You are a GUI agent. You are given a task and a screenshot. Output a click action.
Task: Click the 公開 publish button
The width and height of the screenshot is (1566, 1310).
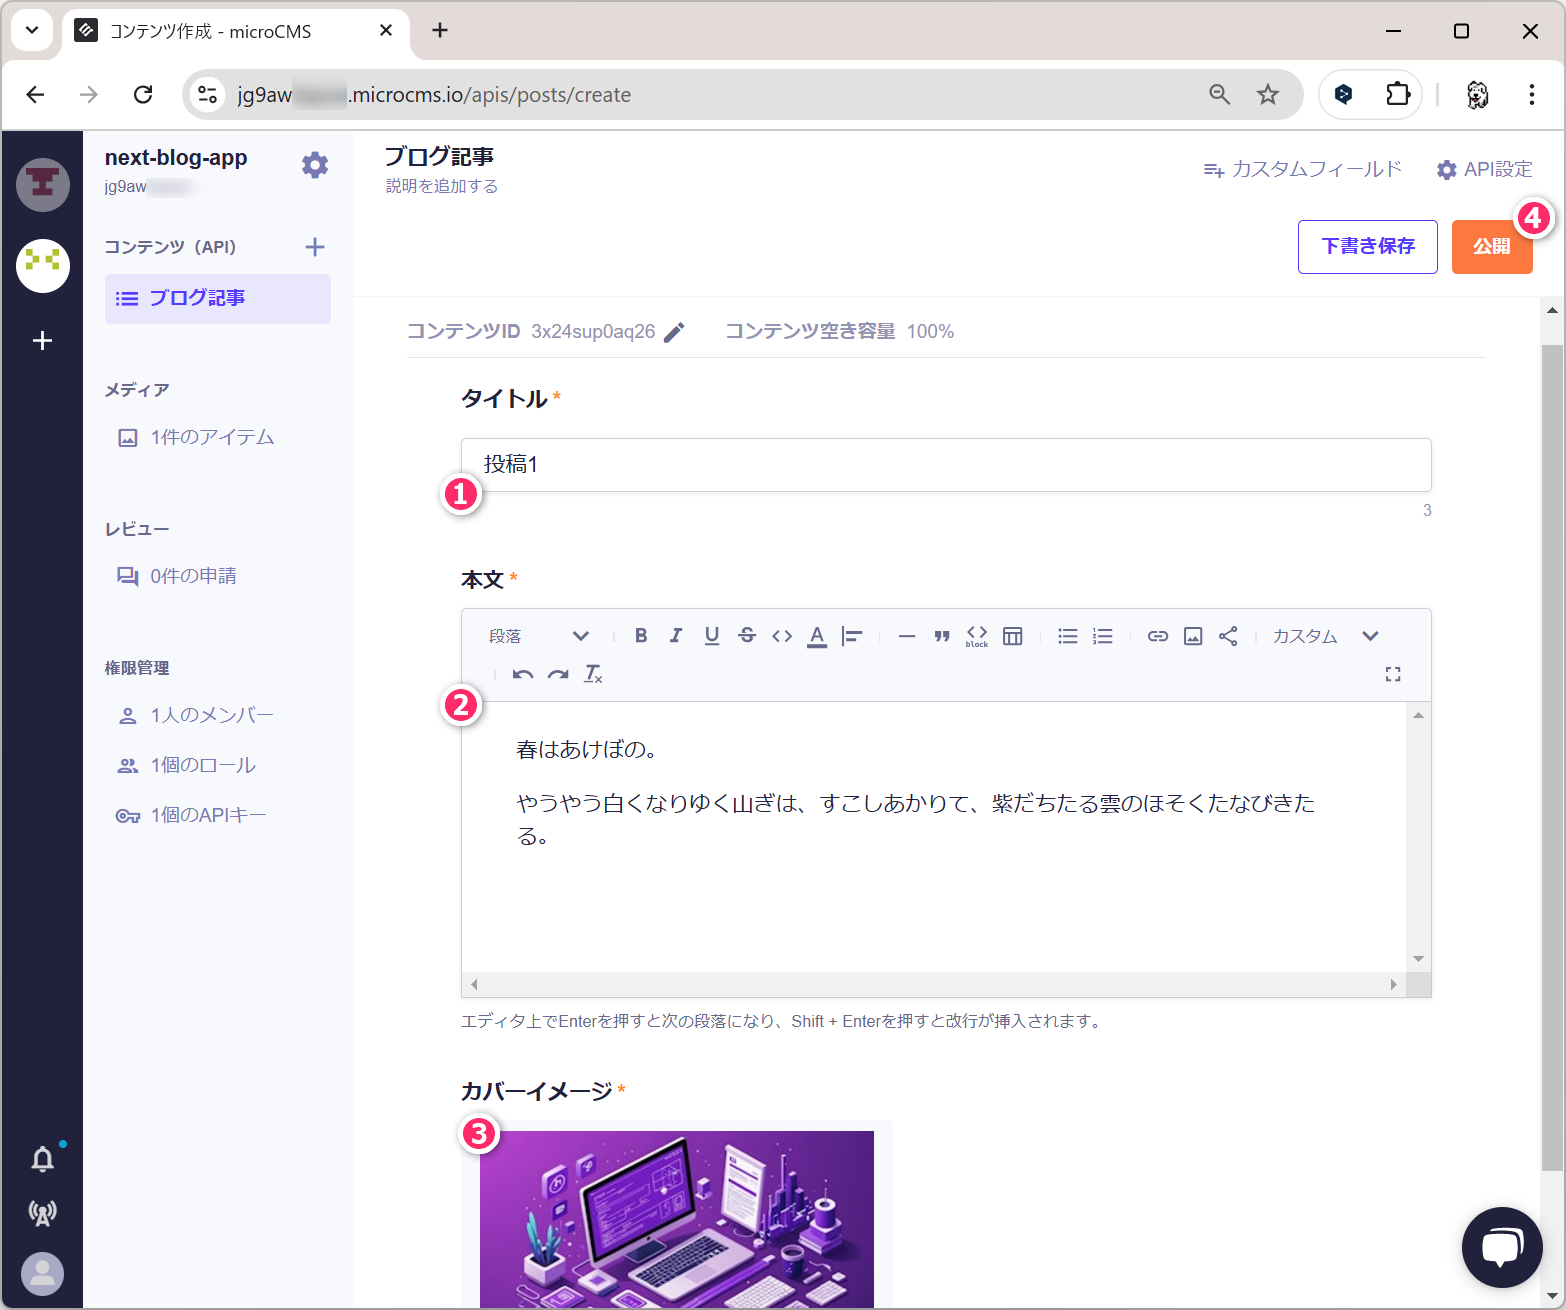(1490, 247)
